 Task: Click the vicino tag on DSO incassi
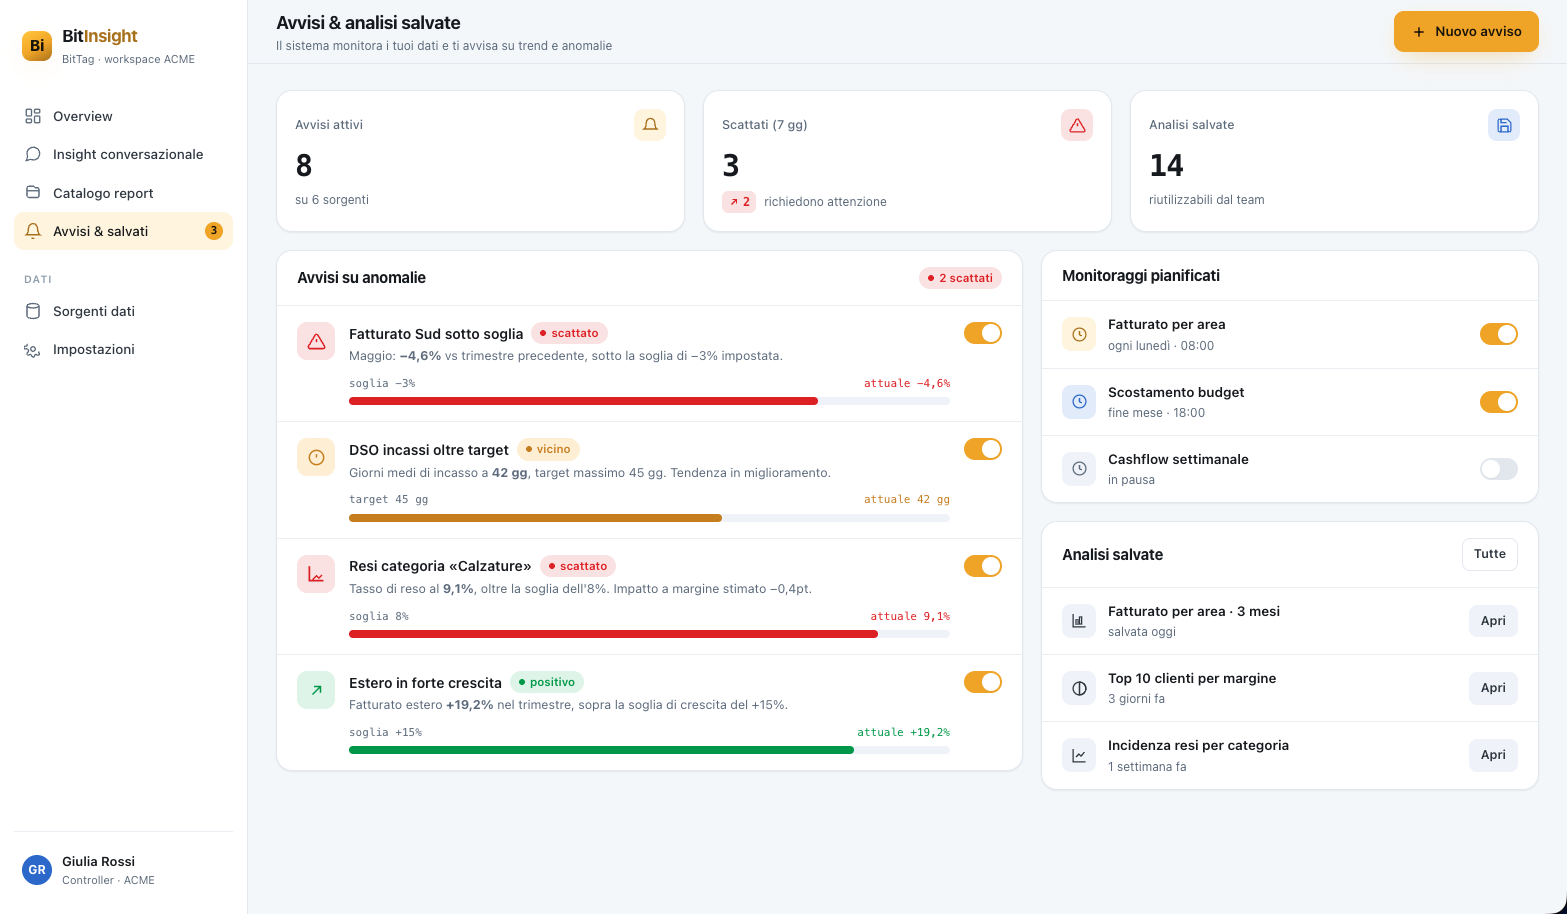pyautogui.click(x=548, y=449)
